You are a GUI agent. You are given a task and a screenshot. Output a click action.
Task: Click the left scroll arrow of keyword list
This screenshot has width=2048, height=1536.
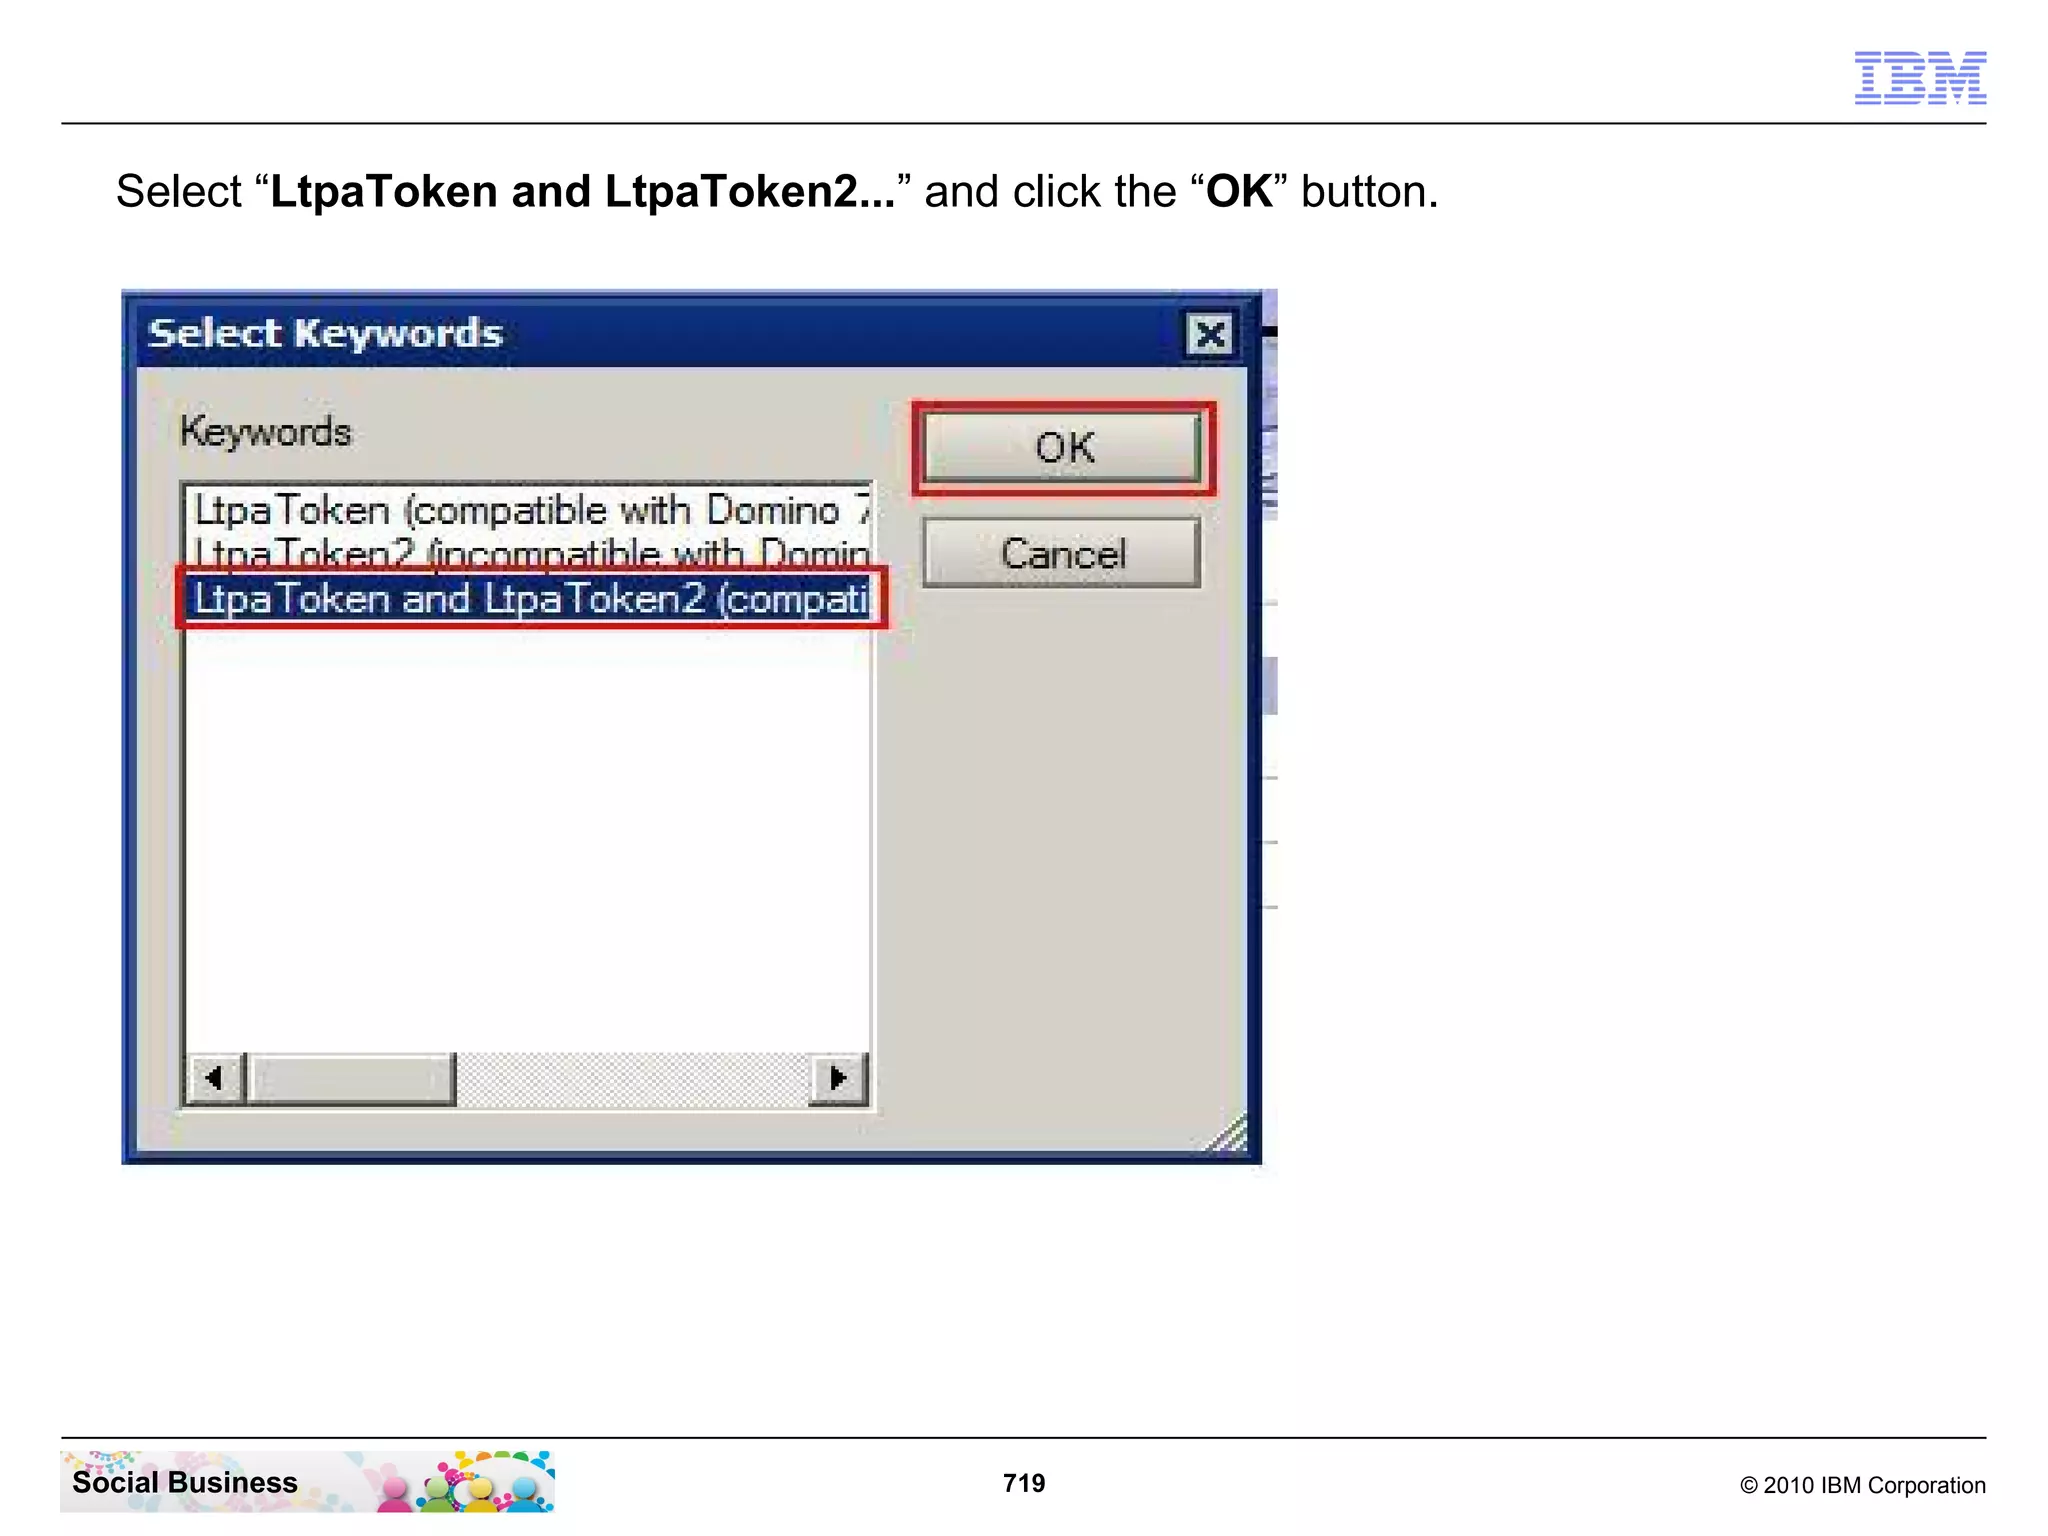pyautogui.click(x=215, y=1078)
